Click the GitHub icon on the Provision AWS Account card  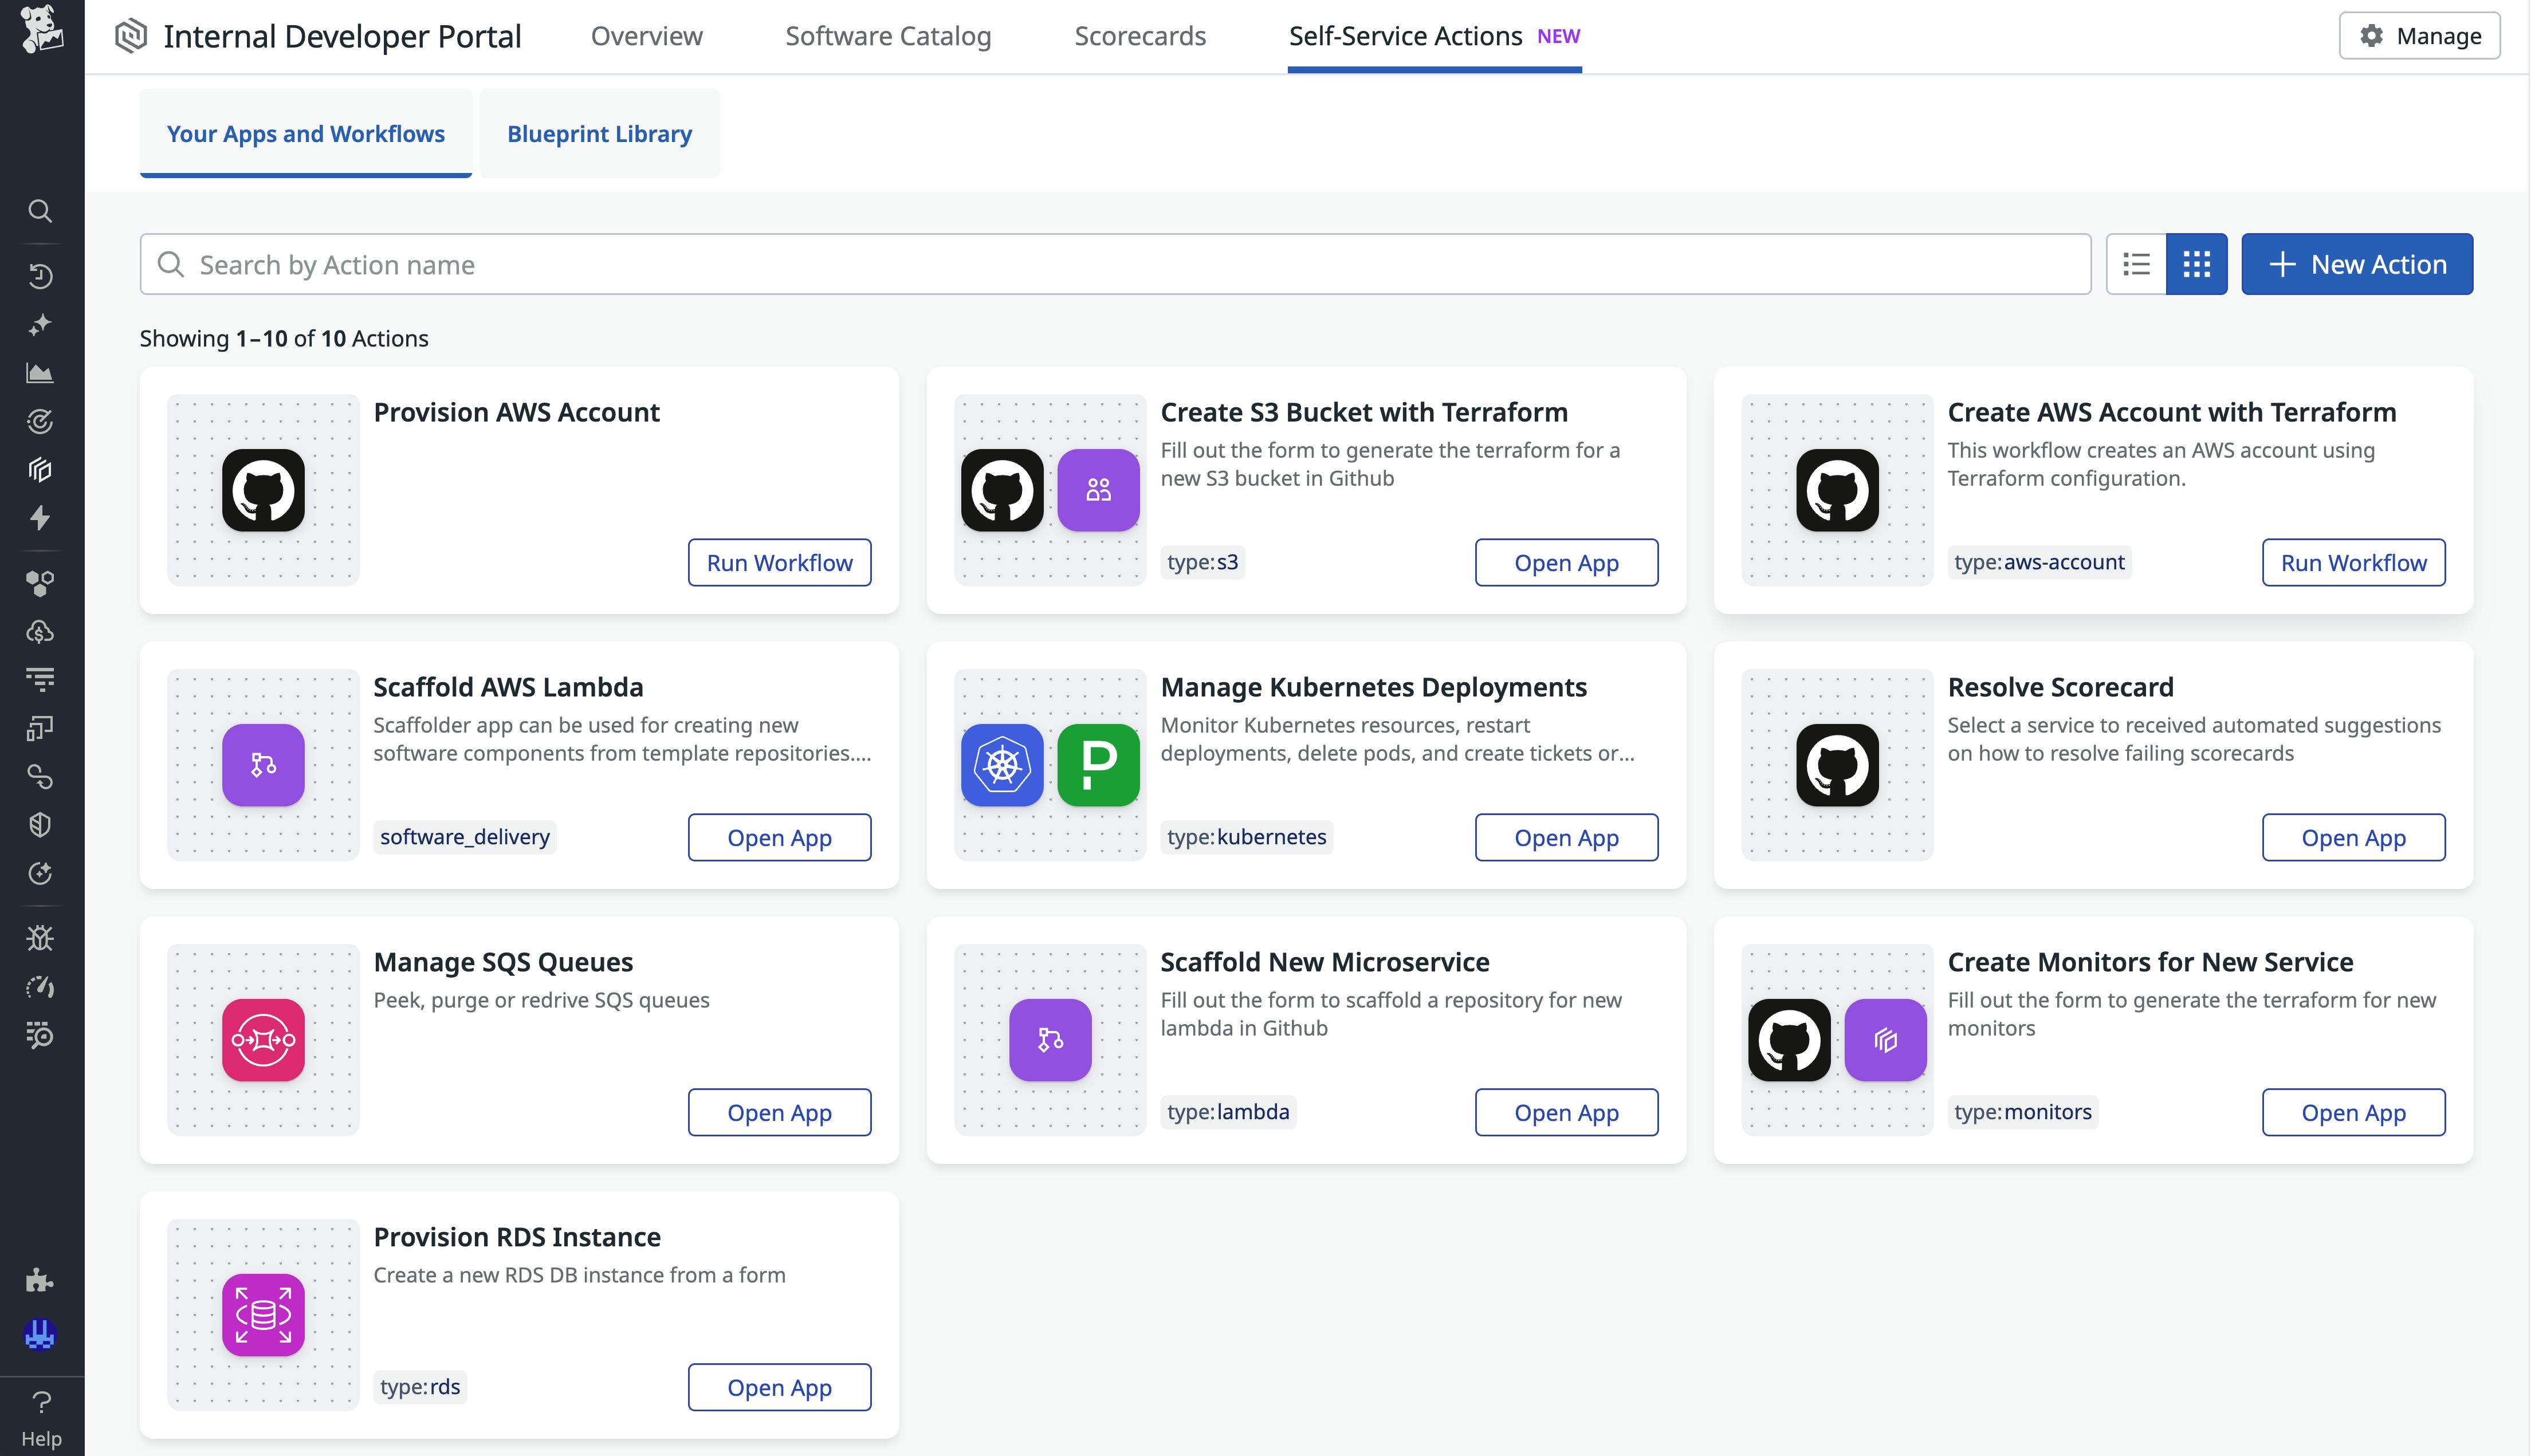tap(263, 489)
